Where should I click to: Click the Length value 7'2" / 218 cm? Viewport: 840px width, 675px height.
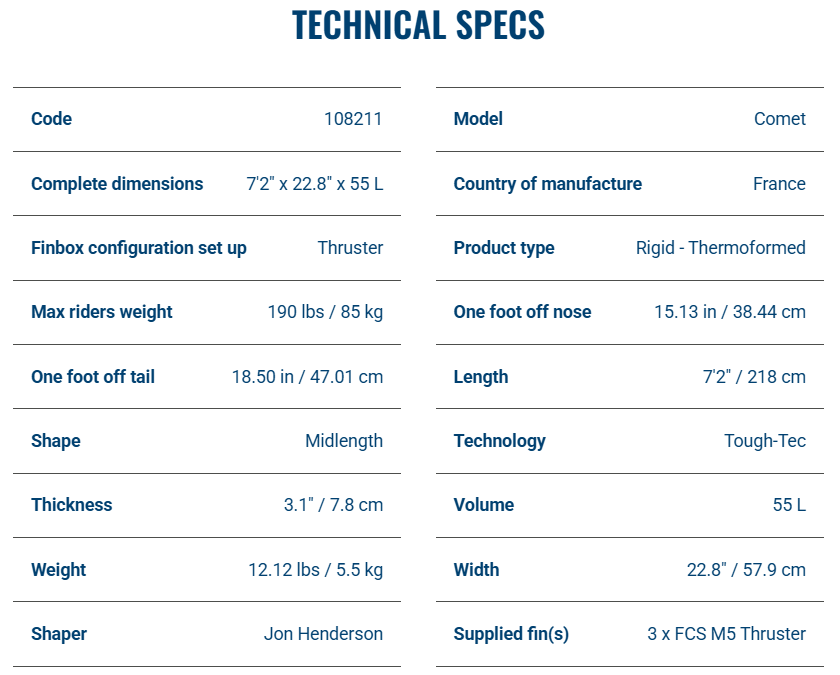[753, 377]
